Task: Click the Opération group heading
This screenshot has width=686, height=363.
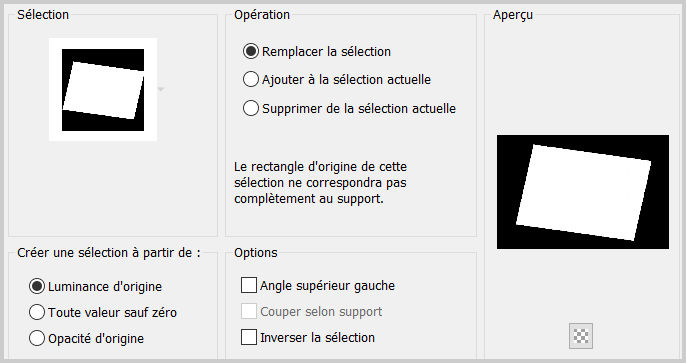Action: click(x=262, y=14)
